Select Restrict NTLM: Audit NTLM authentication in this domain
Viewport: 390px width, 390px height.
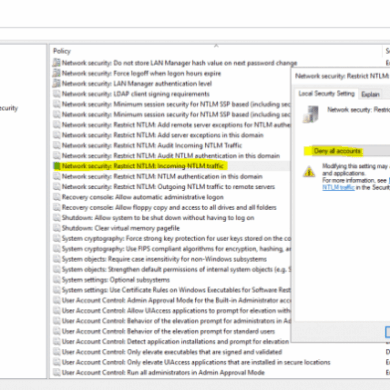171,156
